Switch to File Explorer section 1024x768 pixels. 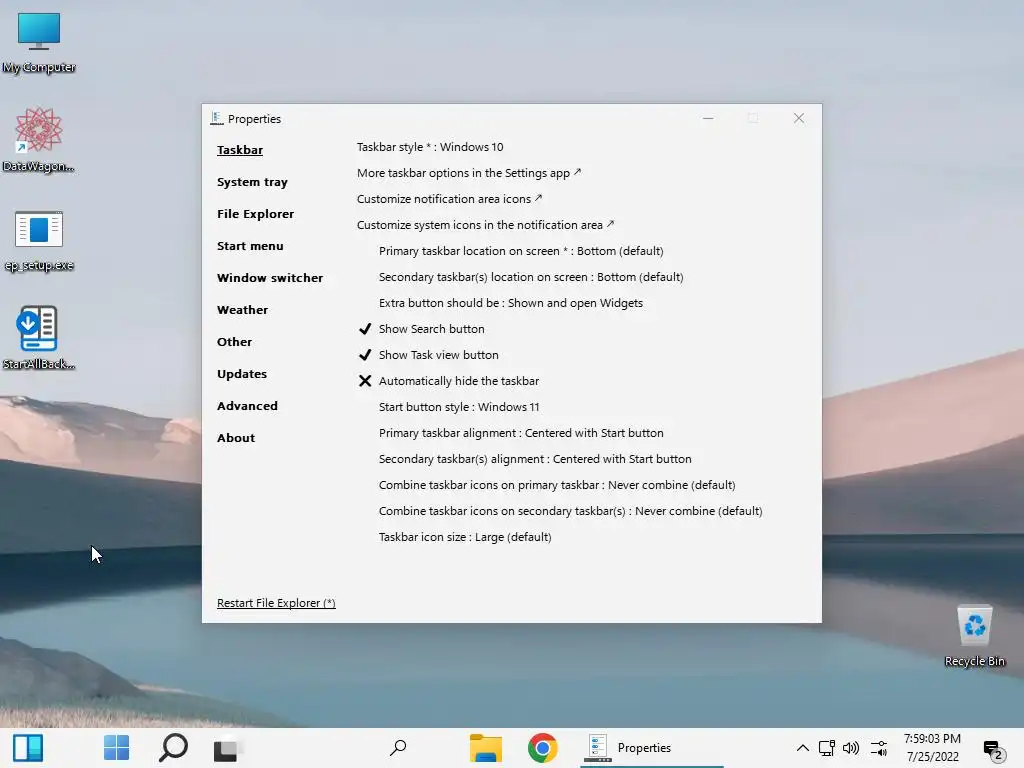255,214
